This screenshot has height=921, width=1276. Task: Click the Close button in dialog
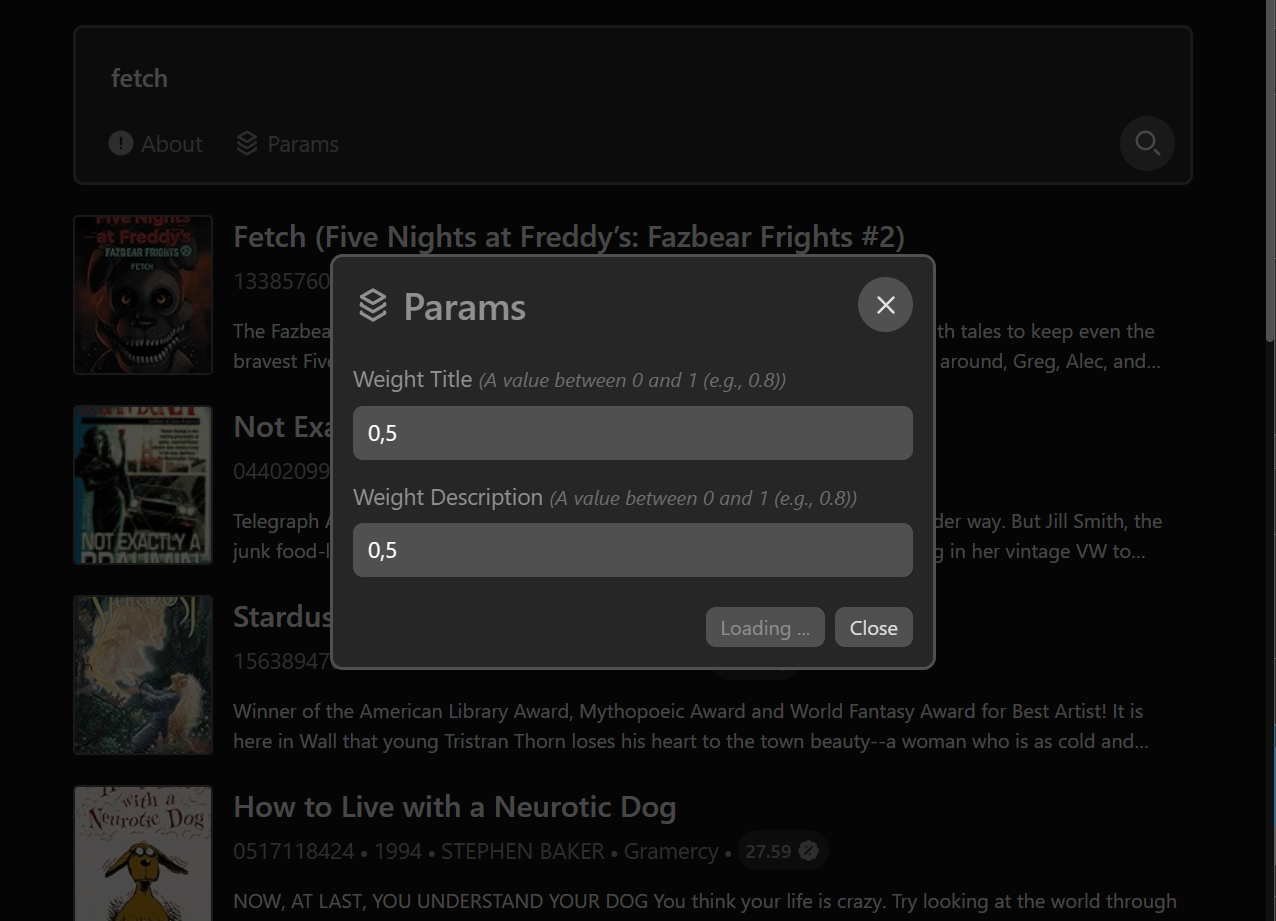pyautogui.click(x=874, y=628)
